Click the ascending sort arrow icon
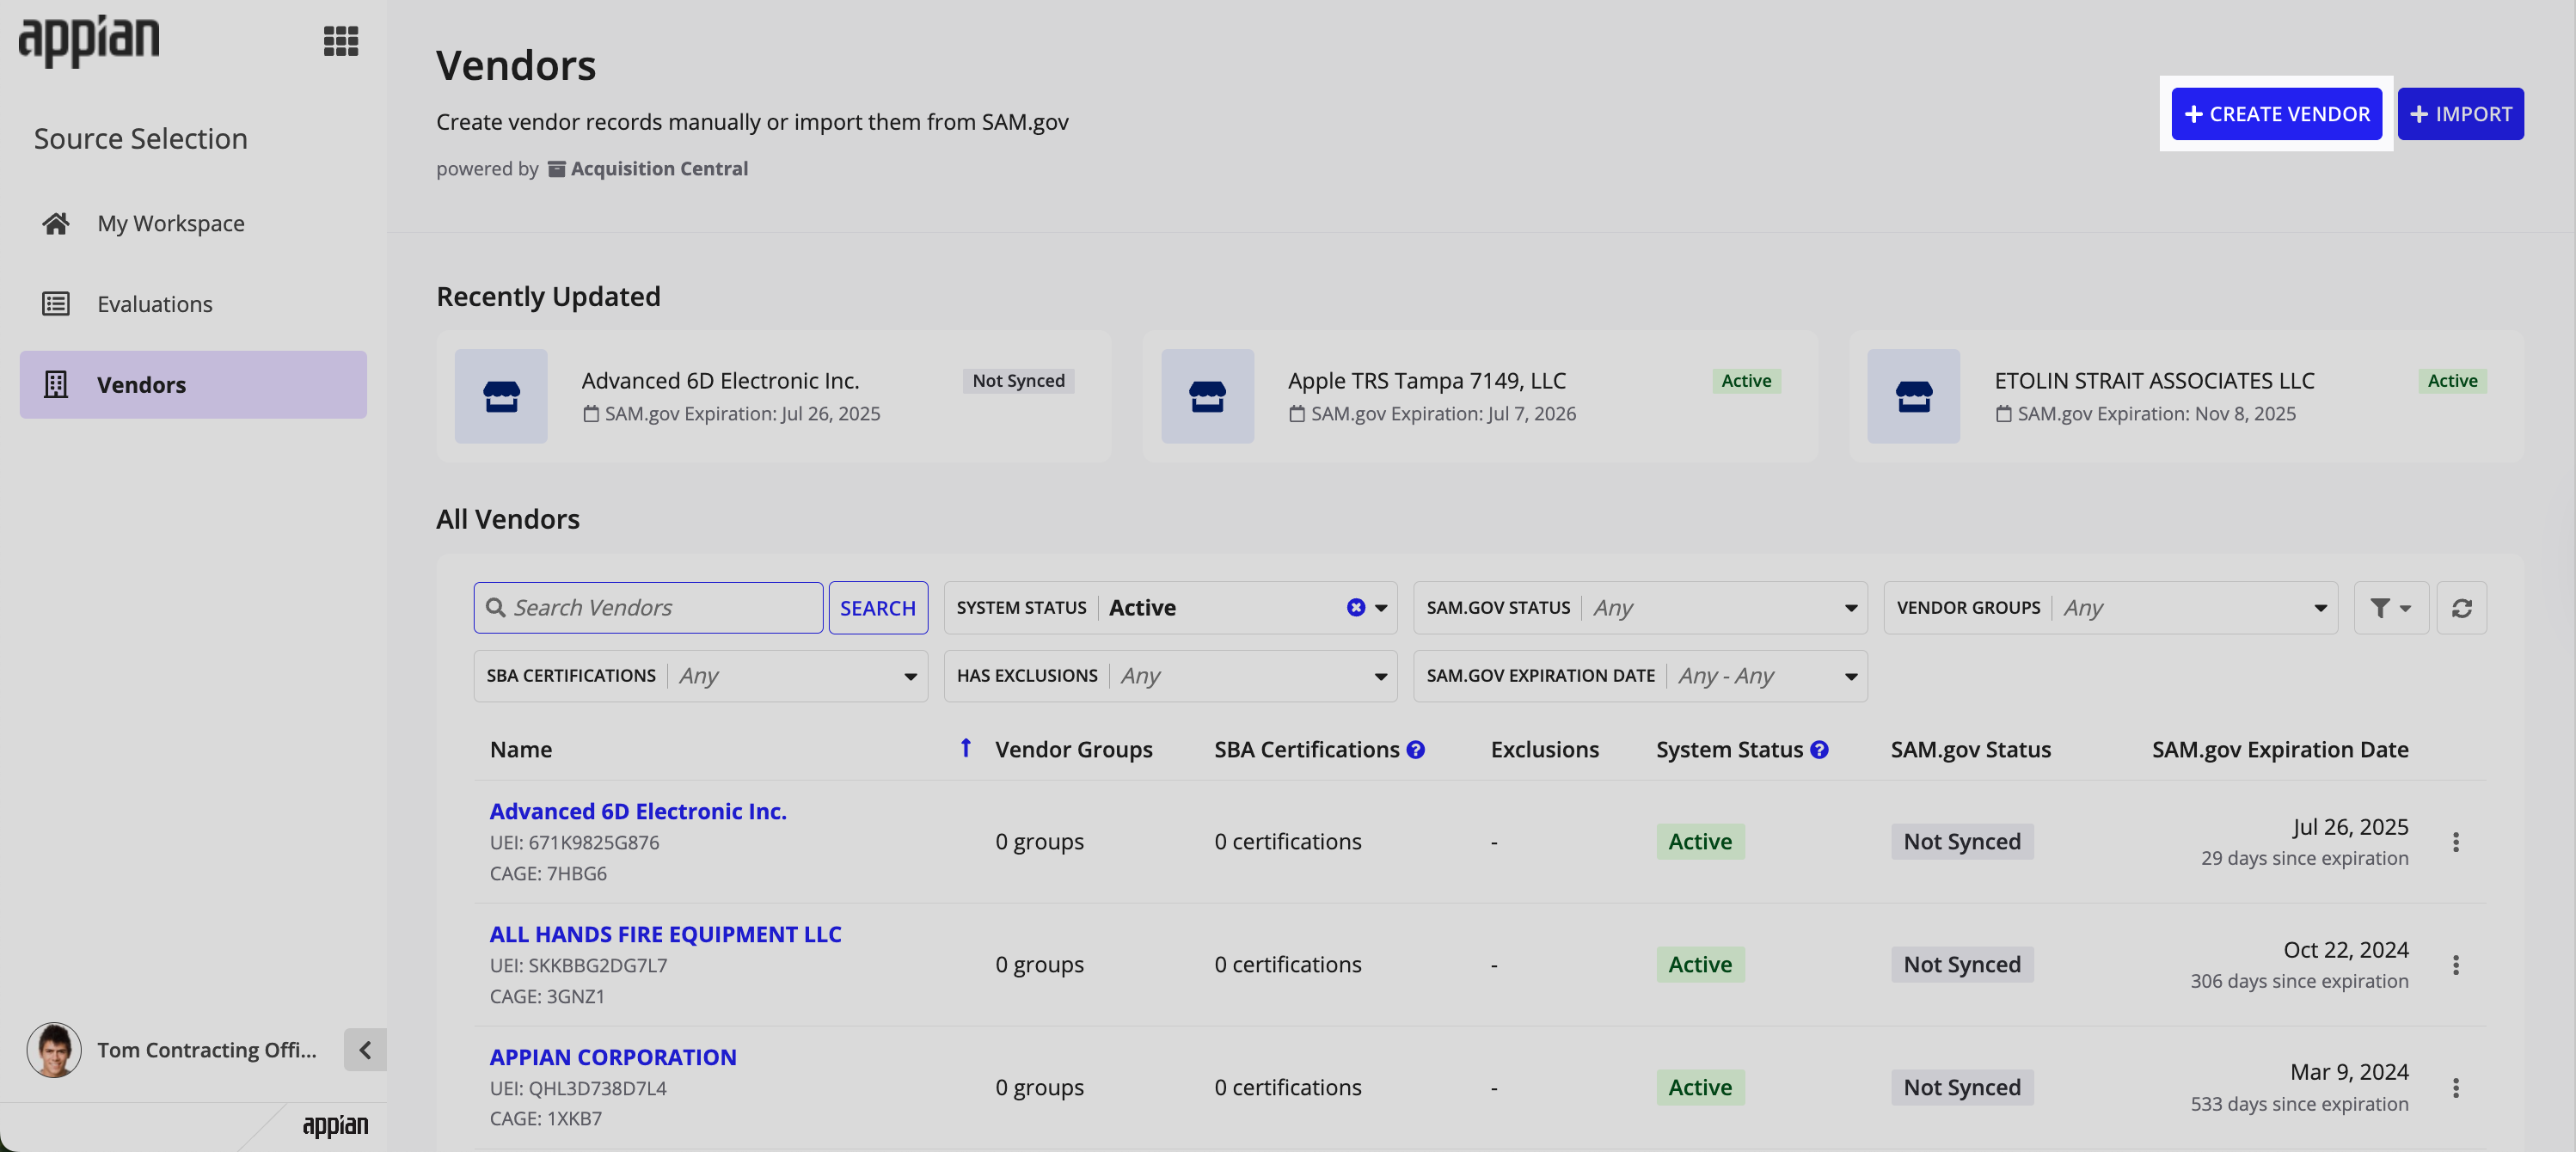The image size is (2576, 1152). point(965,747)
